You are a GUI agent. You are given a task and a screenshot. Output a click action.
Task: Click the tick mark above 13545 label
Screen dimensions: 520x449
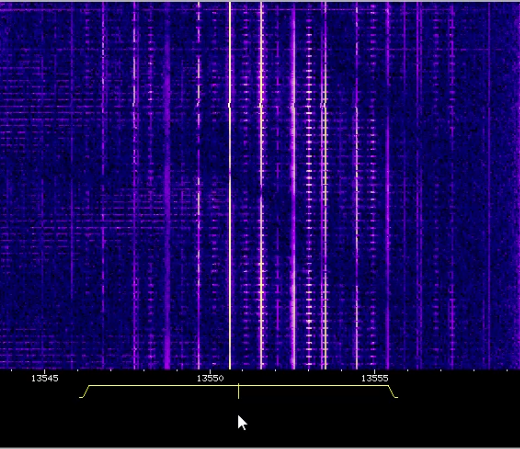point(45,371)
